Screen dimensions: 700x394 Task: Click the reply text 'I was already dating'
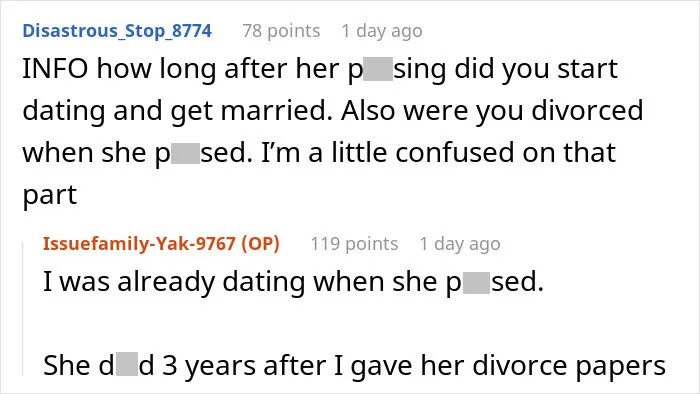point(175,282)
